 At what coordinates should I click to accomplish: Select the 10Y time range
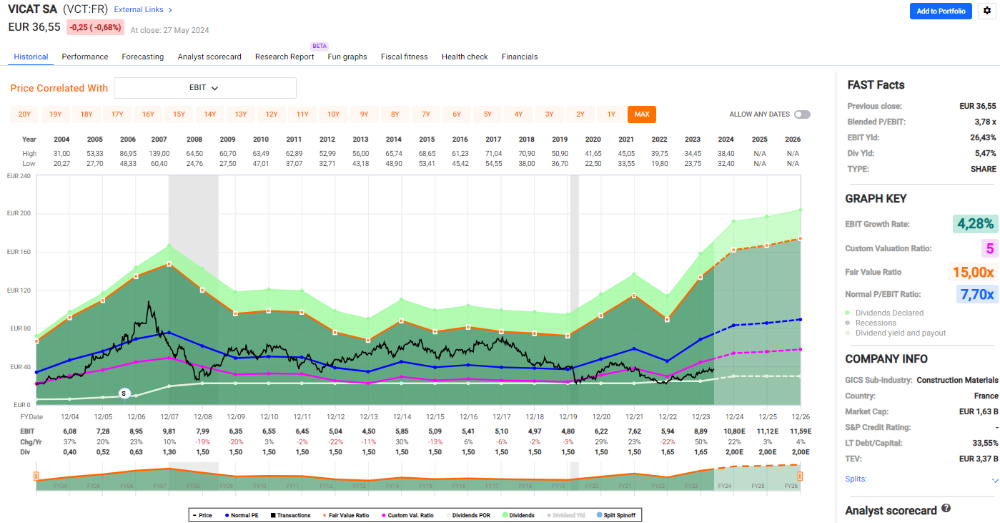click(x=333, y=114)
